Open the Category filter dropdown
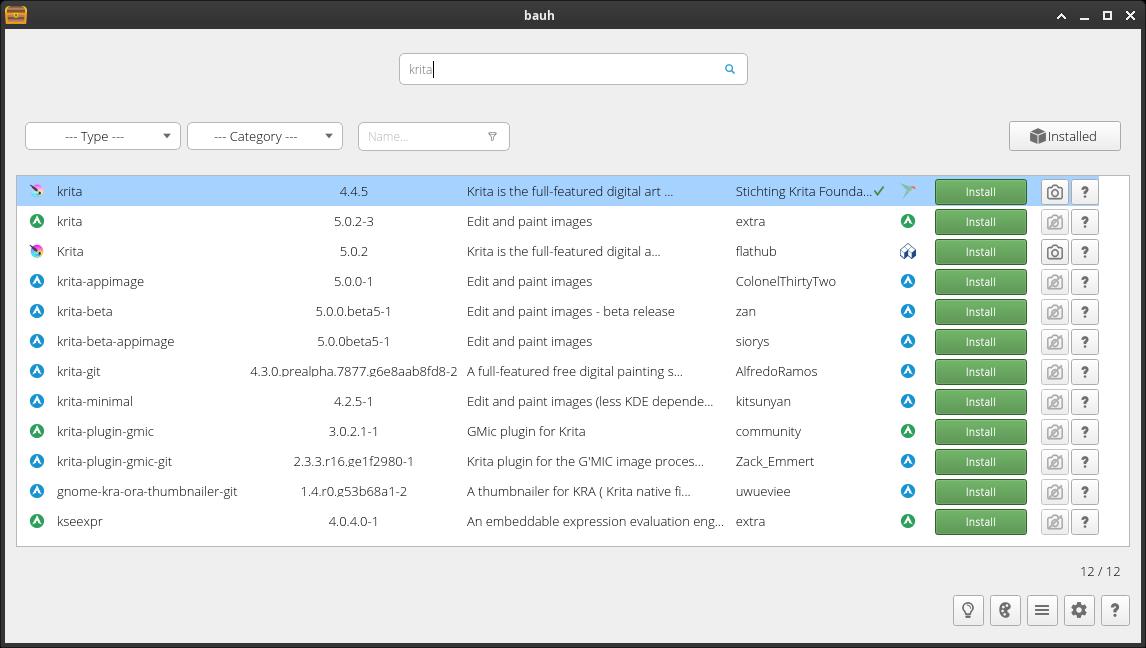1146x648 pixels. point(265,136)
